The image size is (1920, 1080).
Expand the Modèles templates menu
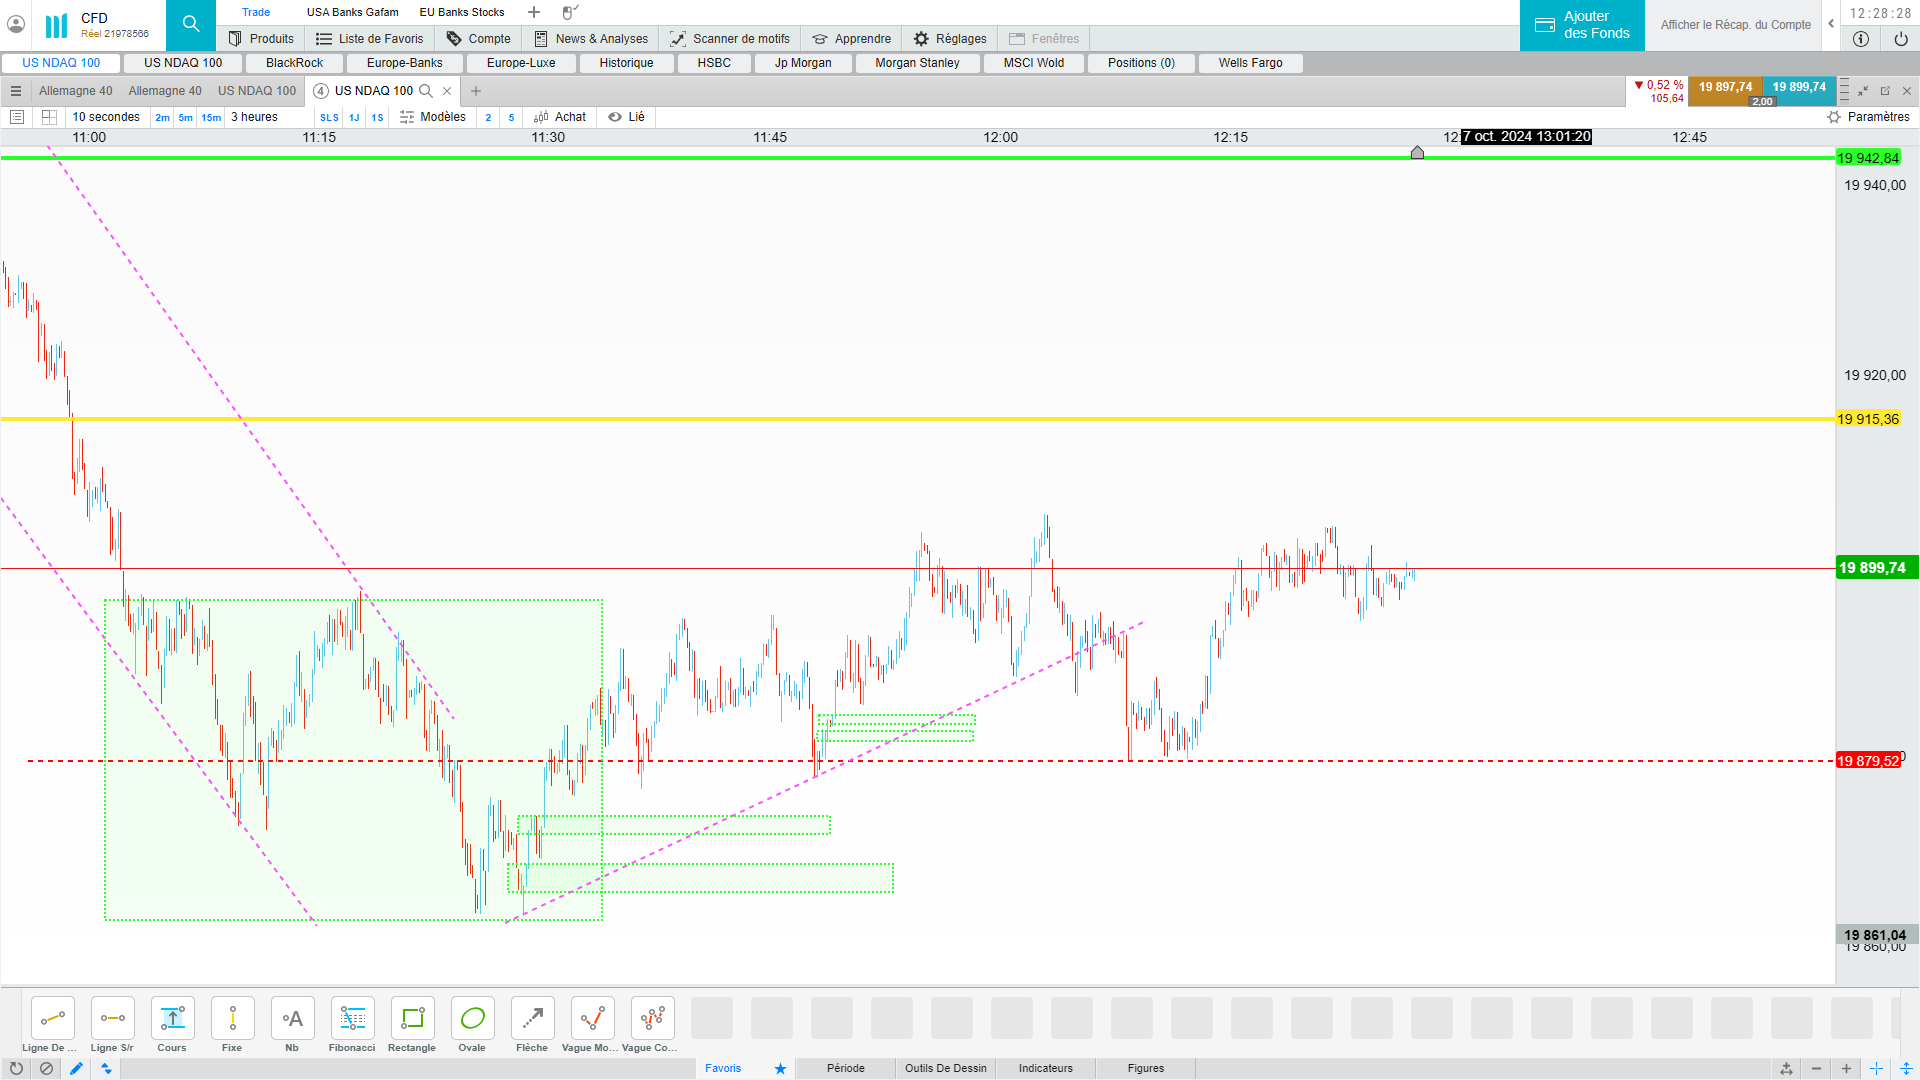coord(433,117)
